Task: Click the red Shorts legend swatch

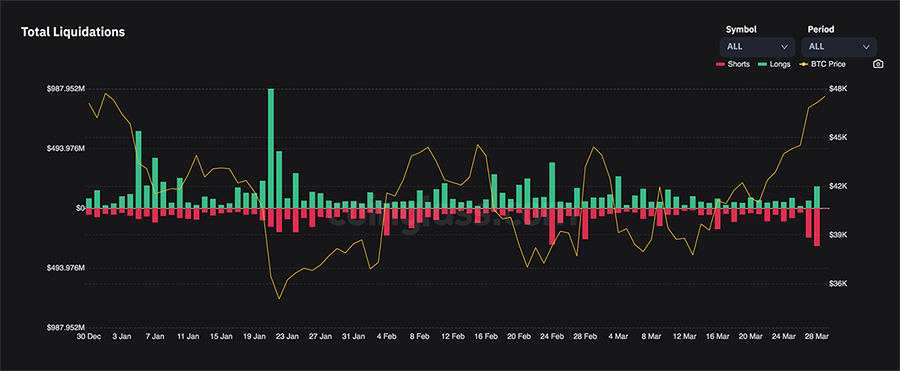Action: tap(720, 64)
